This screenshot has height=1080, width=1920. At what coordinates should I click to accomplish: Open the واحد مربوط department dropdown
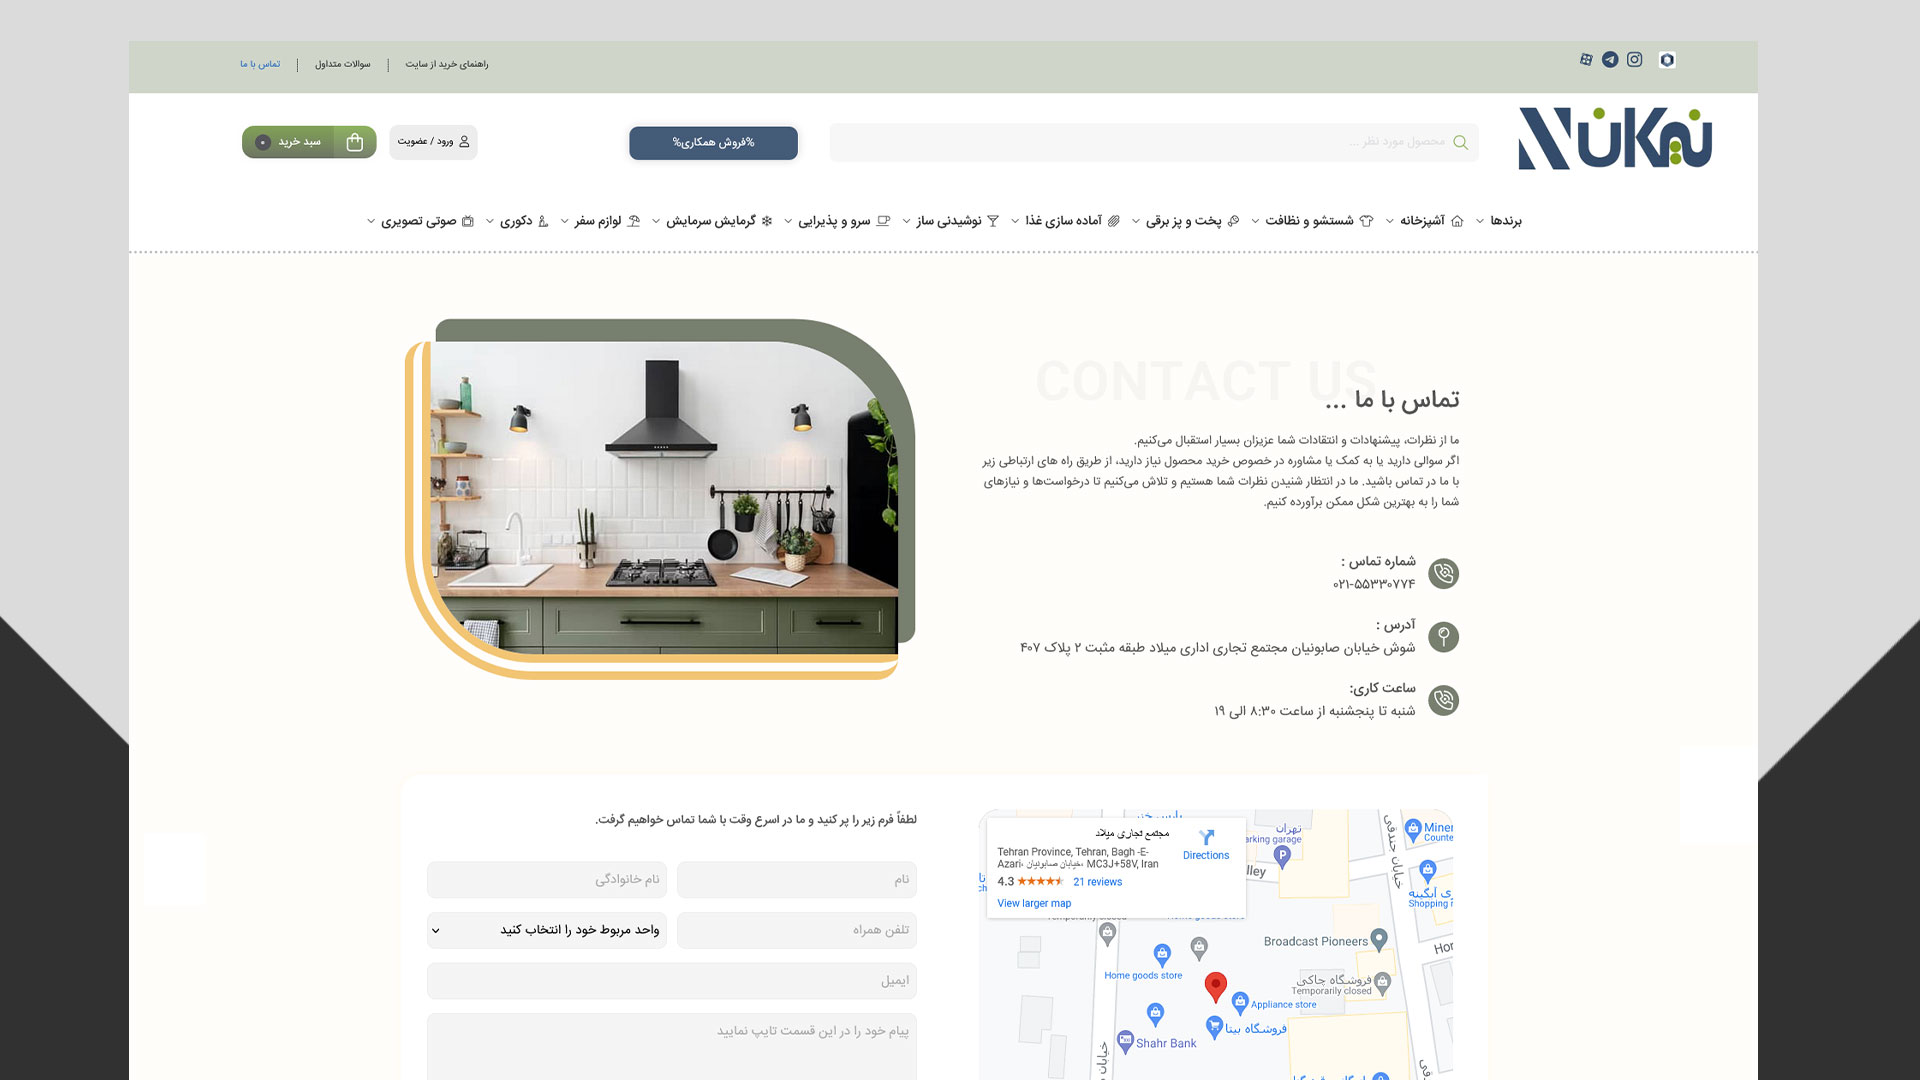click(x=547, y=930)
